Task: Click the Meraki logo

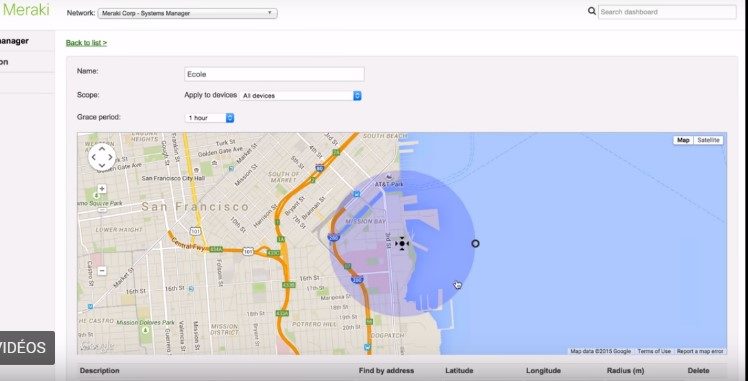Action: coord(25,10)
